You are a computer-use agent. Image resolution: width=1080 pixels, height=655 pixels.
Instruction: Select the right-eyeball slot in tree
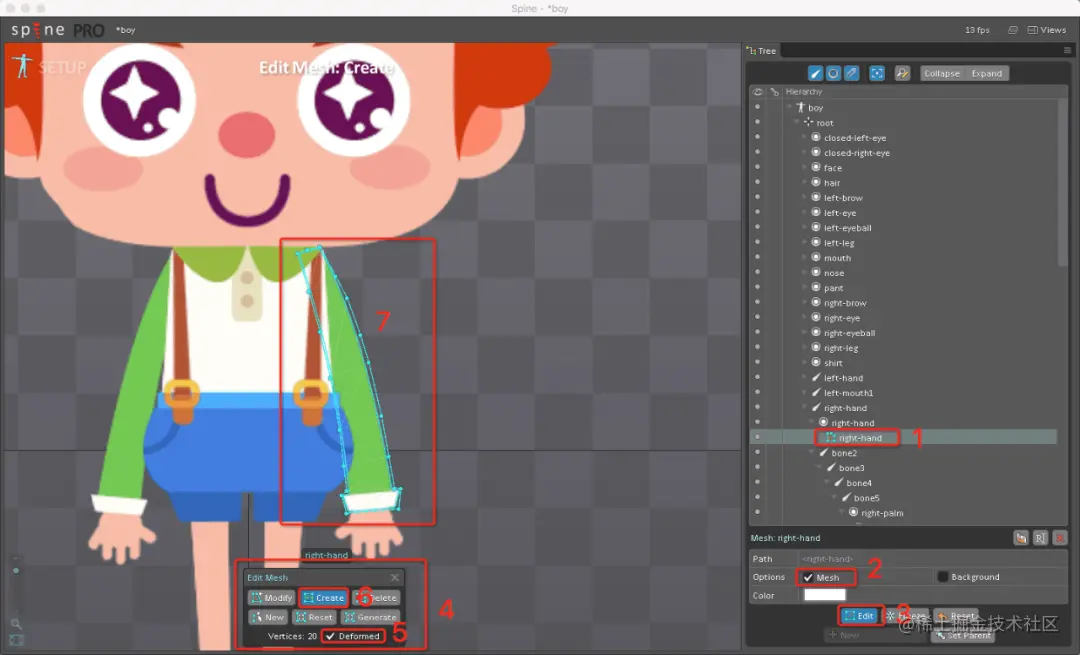tap(849, 333)
